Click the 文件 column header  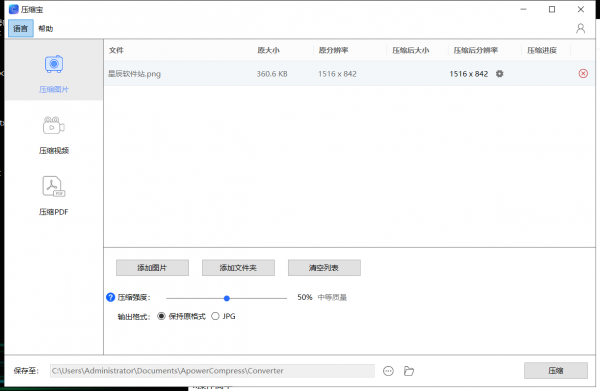[116, 50]
